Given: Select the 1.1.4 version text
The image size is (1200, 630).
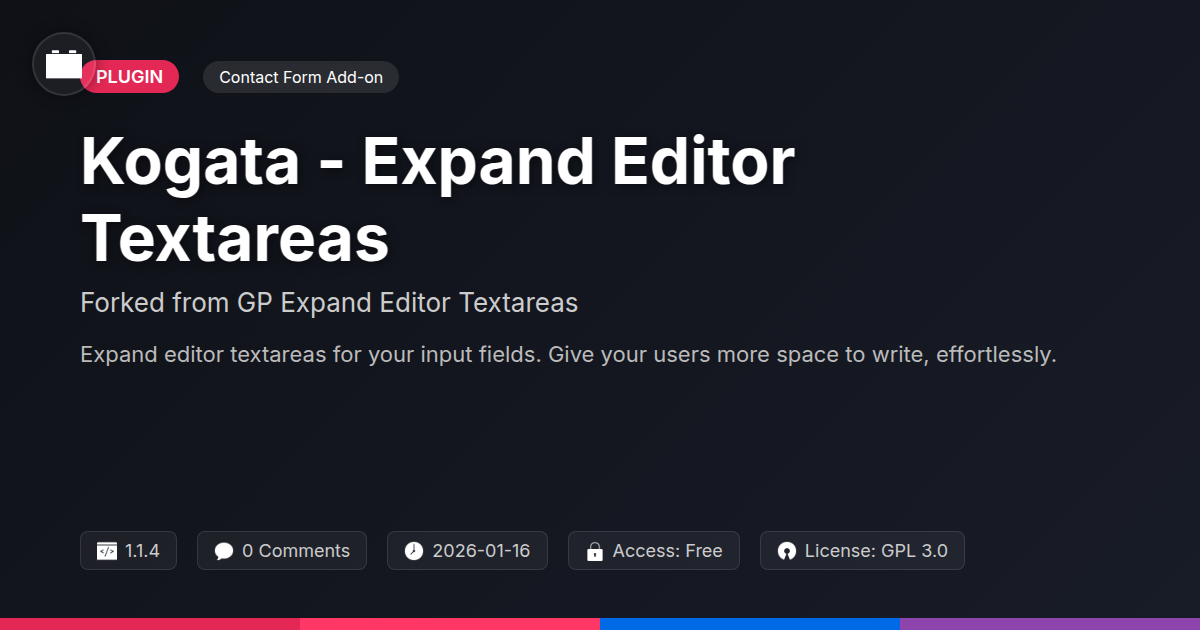Looking at the screenshot, I should (142, 551).
